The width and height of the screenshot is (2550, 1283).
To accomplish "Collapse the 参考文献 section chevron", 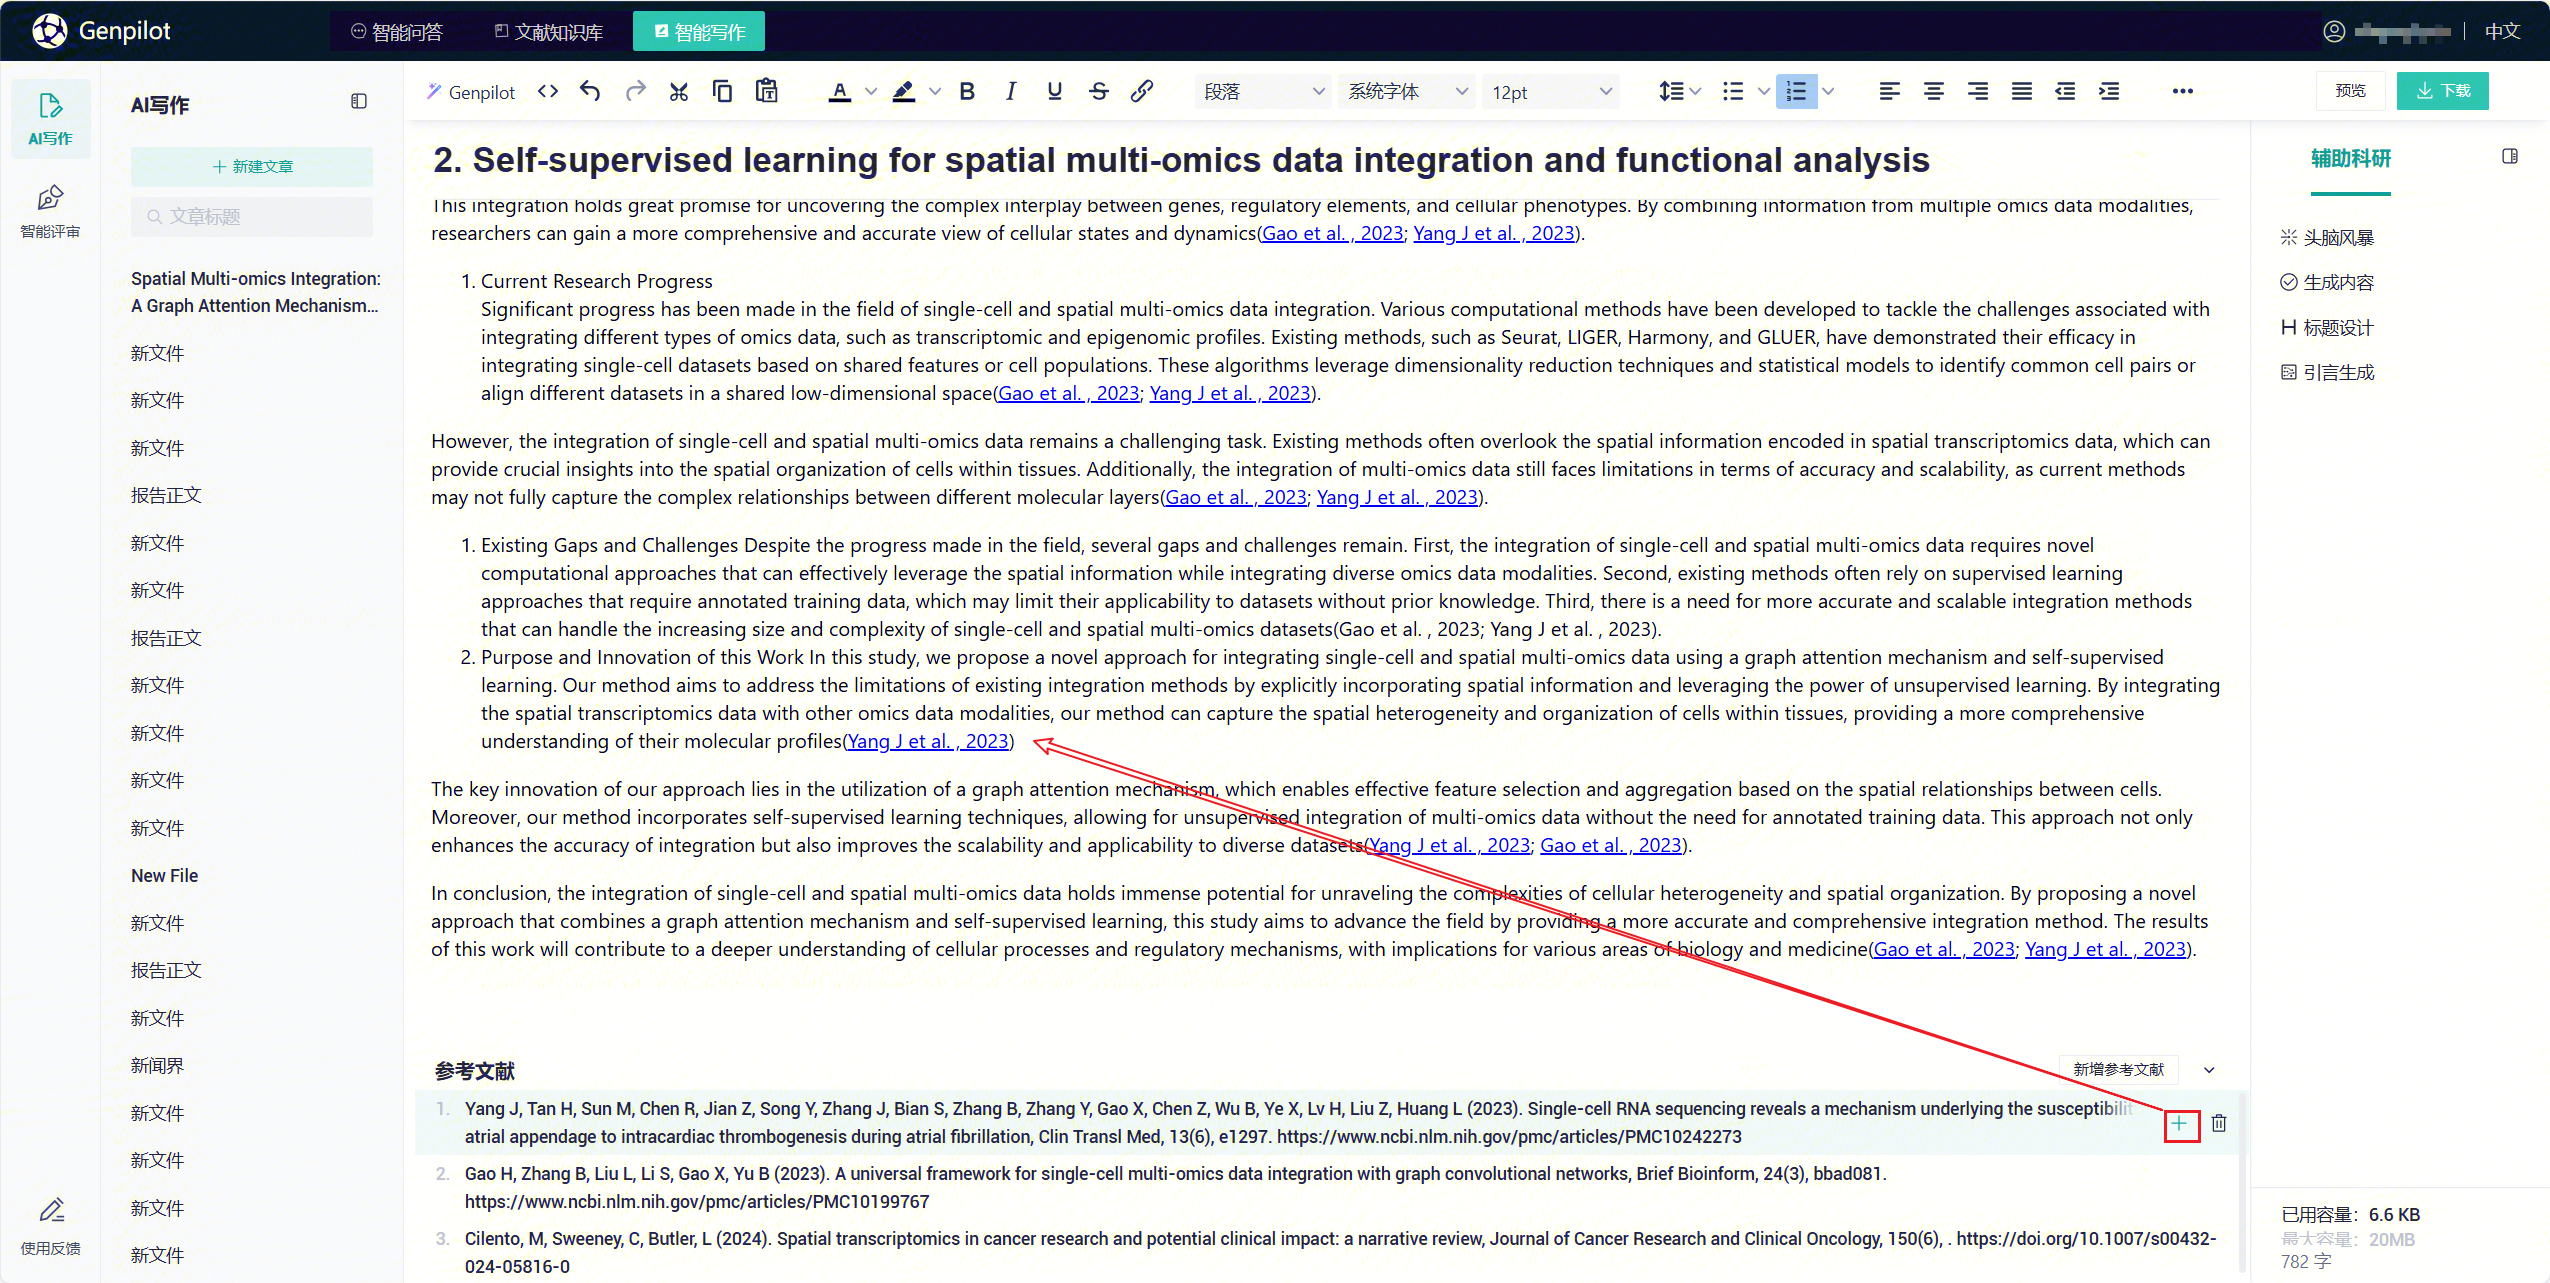I will (x=2209, y=1070).
